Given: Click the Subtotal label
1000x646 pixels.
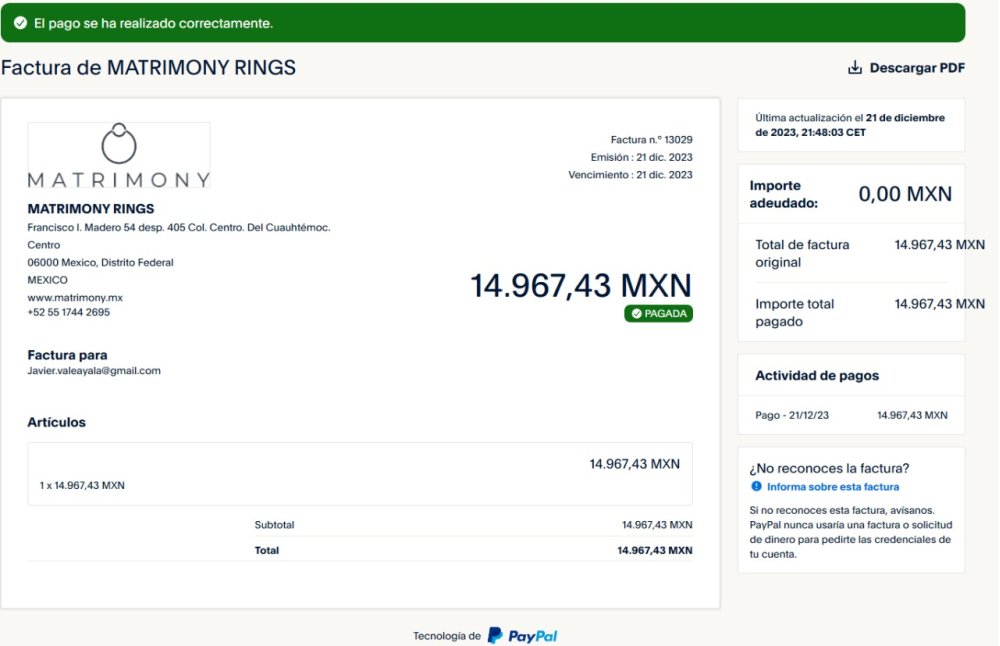Looking at the screenshot, I should point(274,525).
